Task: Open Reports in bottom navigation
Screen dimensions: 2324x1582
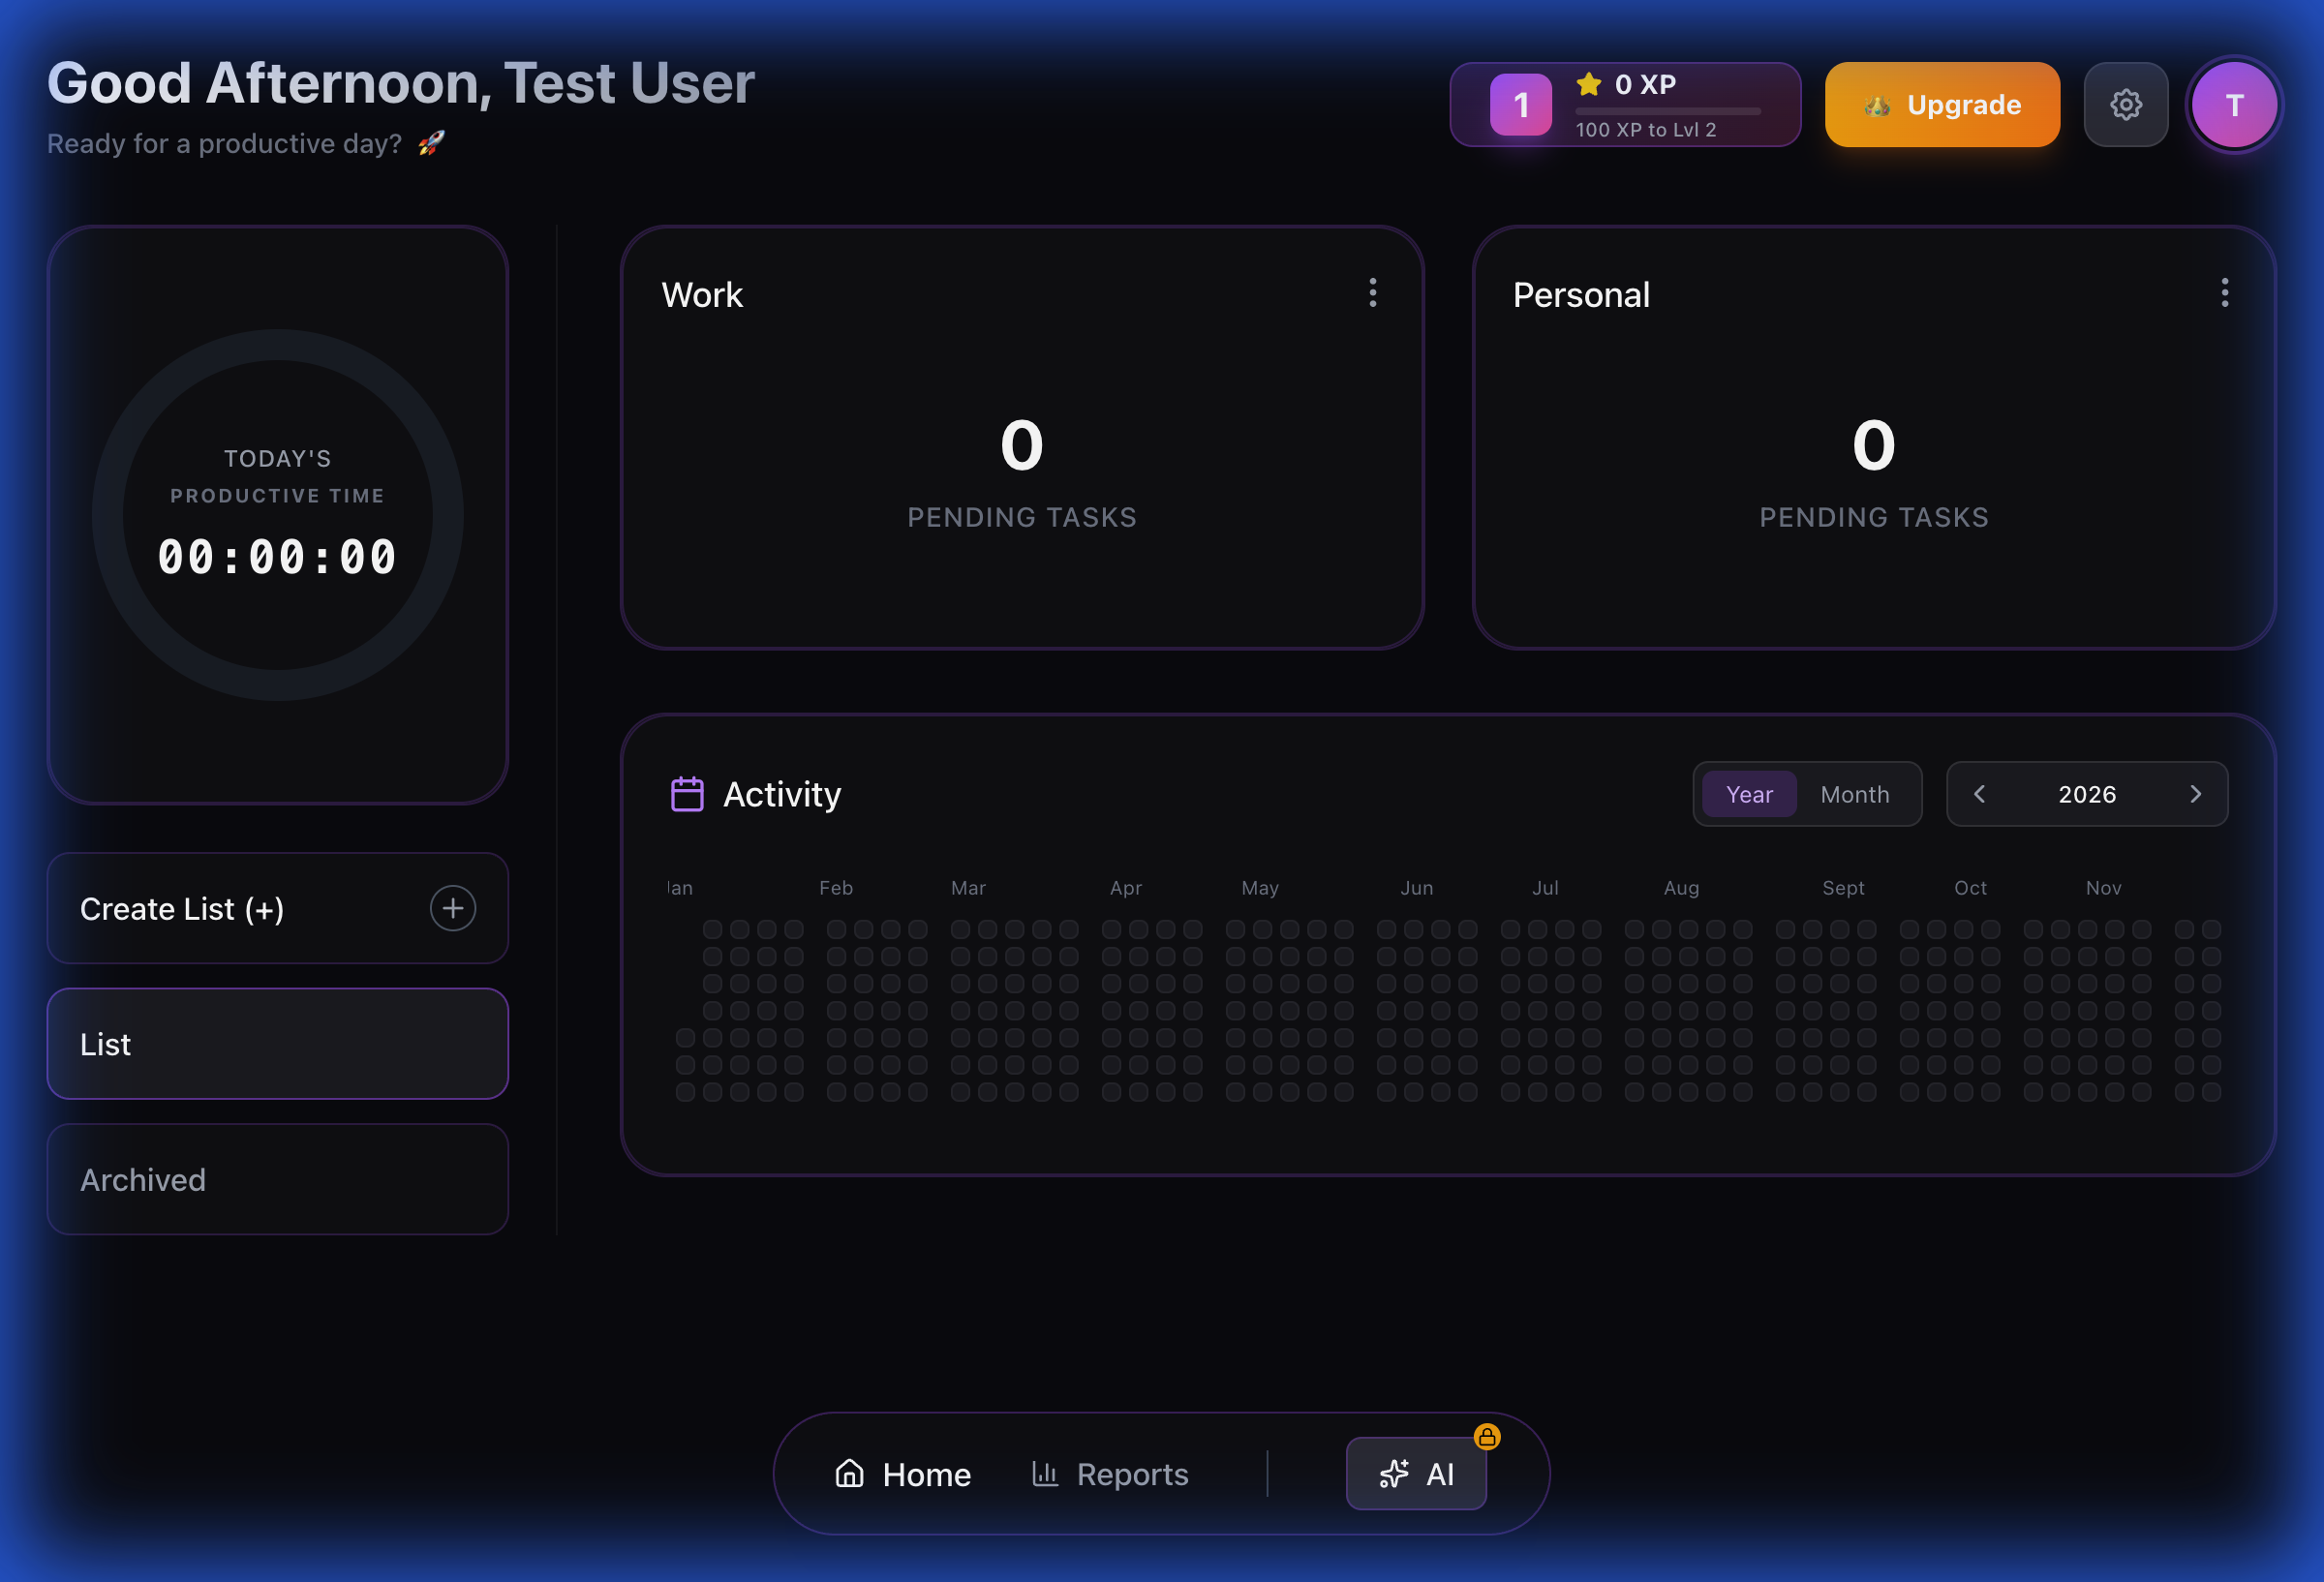Action: tap(1110, 1474)
